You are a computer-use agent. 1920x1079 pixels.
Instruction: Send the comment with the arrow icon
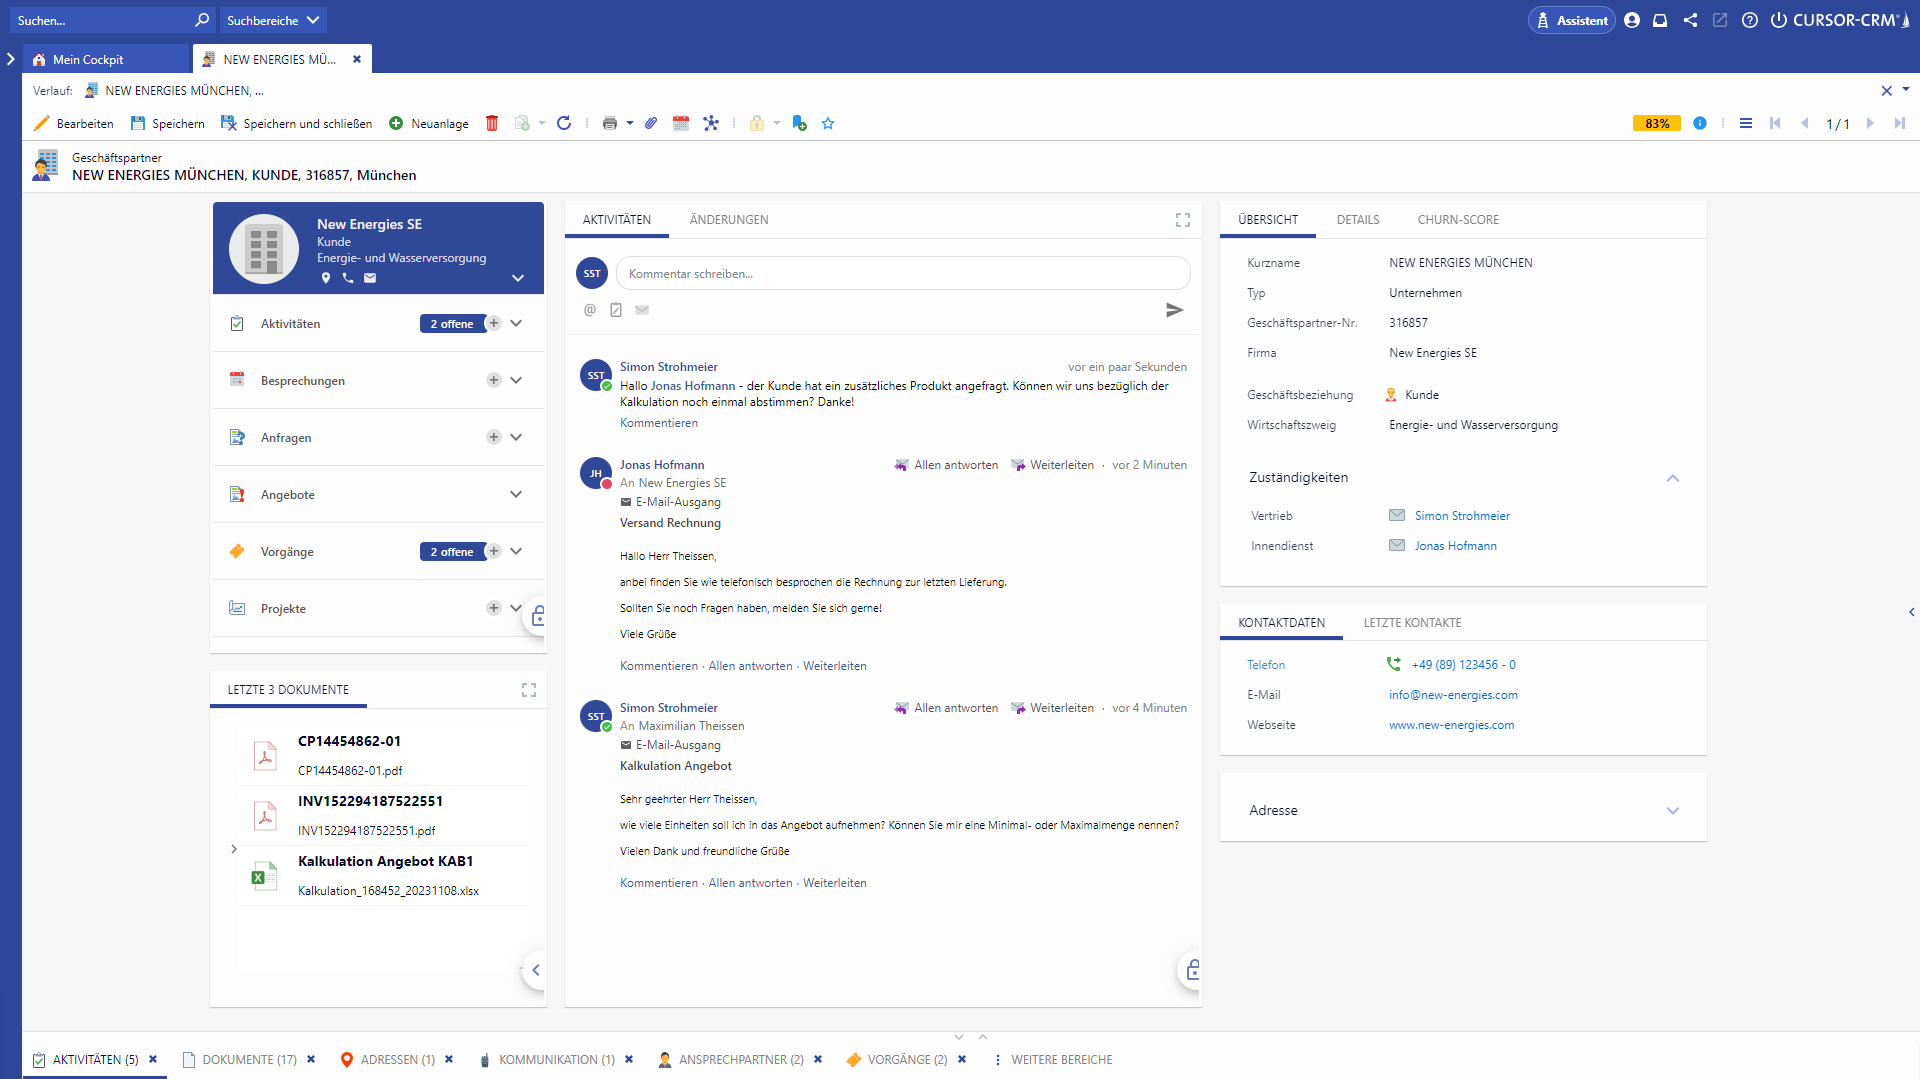pyautogui.click(x=1174, y=310)
